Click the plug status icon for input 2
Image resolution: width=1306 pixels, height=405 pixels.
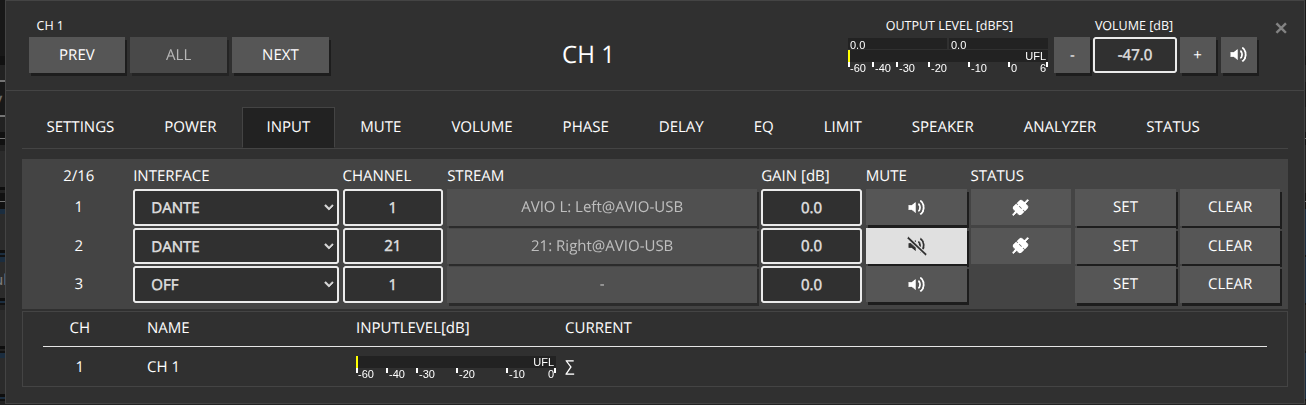coord(1020,246)
